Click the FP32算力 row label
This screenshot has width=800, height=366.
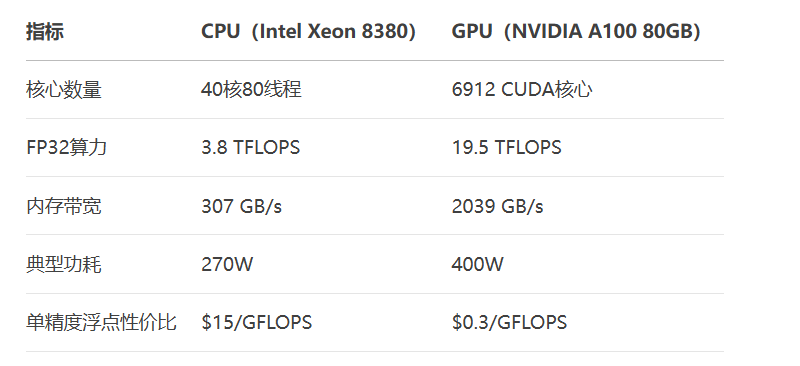(66, 148)
